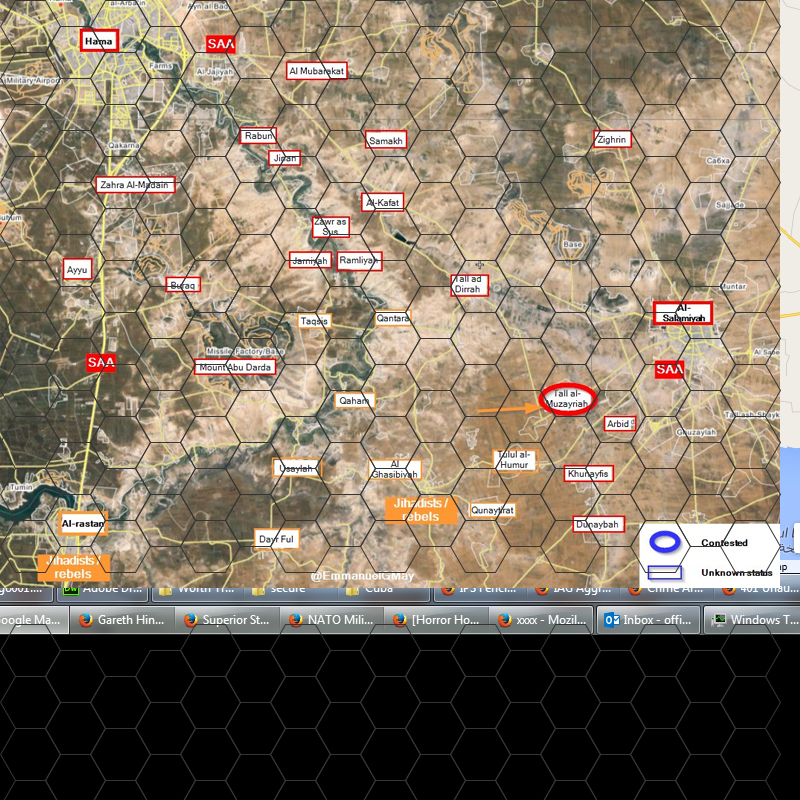800x800 pixels.
Task: Switch to Superior St... Firefox taskbar window
Action: click(227, 620)
